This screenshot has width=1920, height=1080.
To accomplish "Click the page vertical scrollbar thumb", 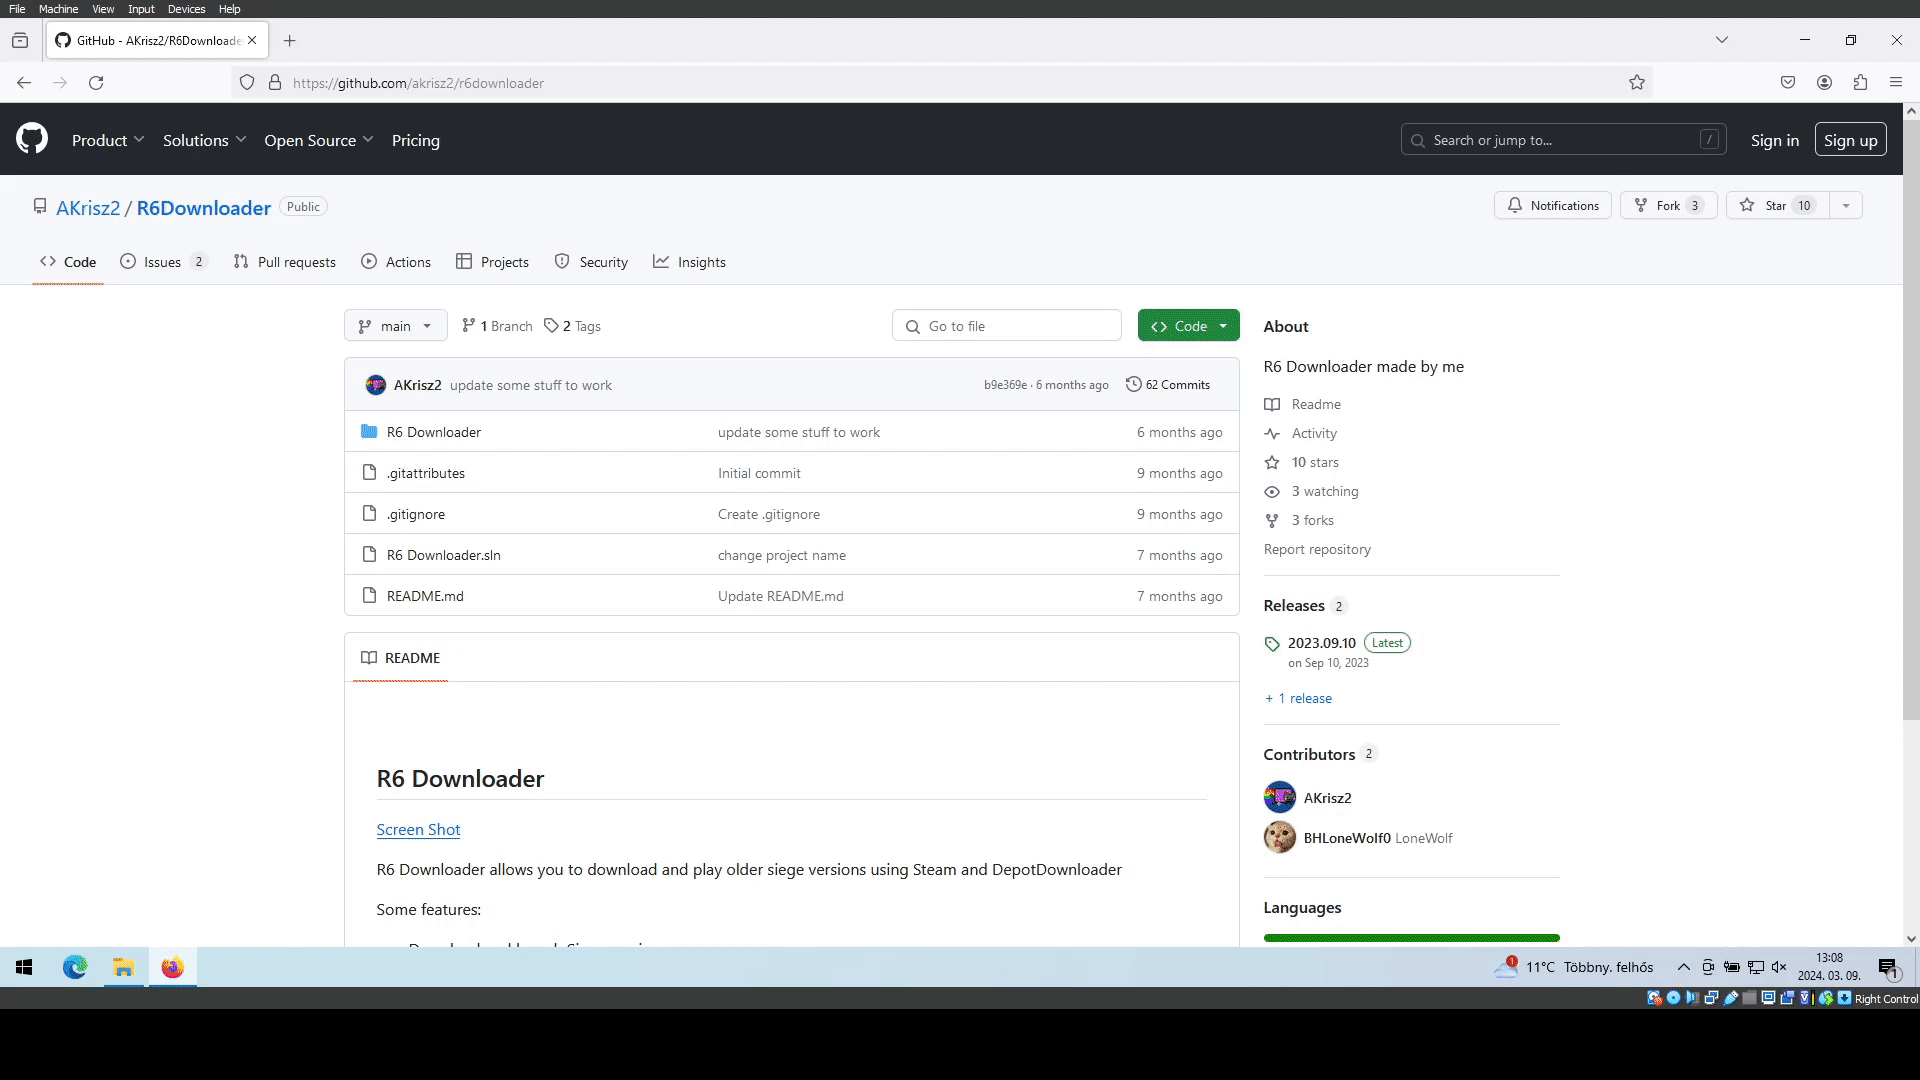I will click(x=1911, y=420).
